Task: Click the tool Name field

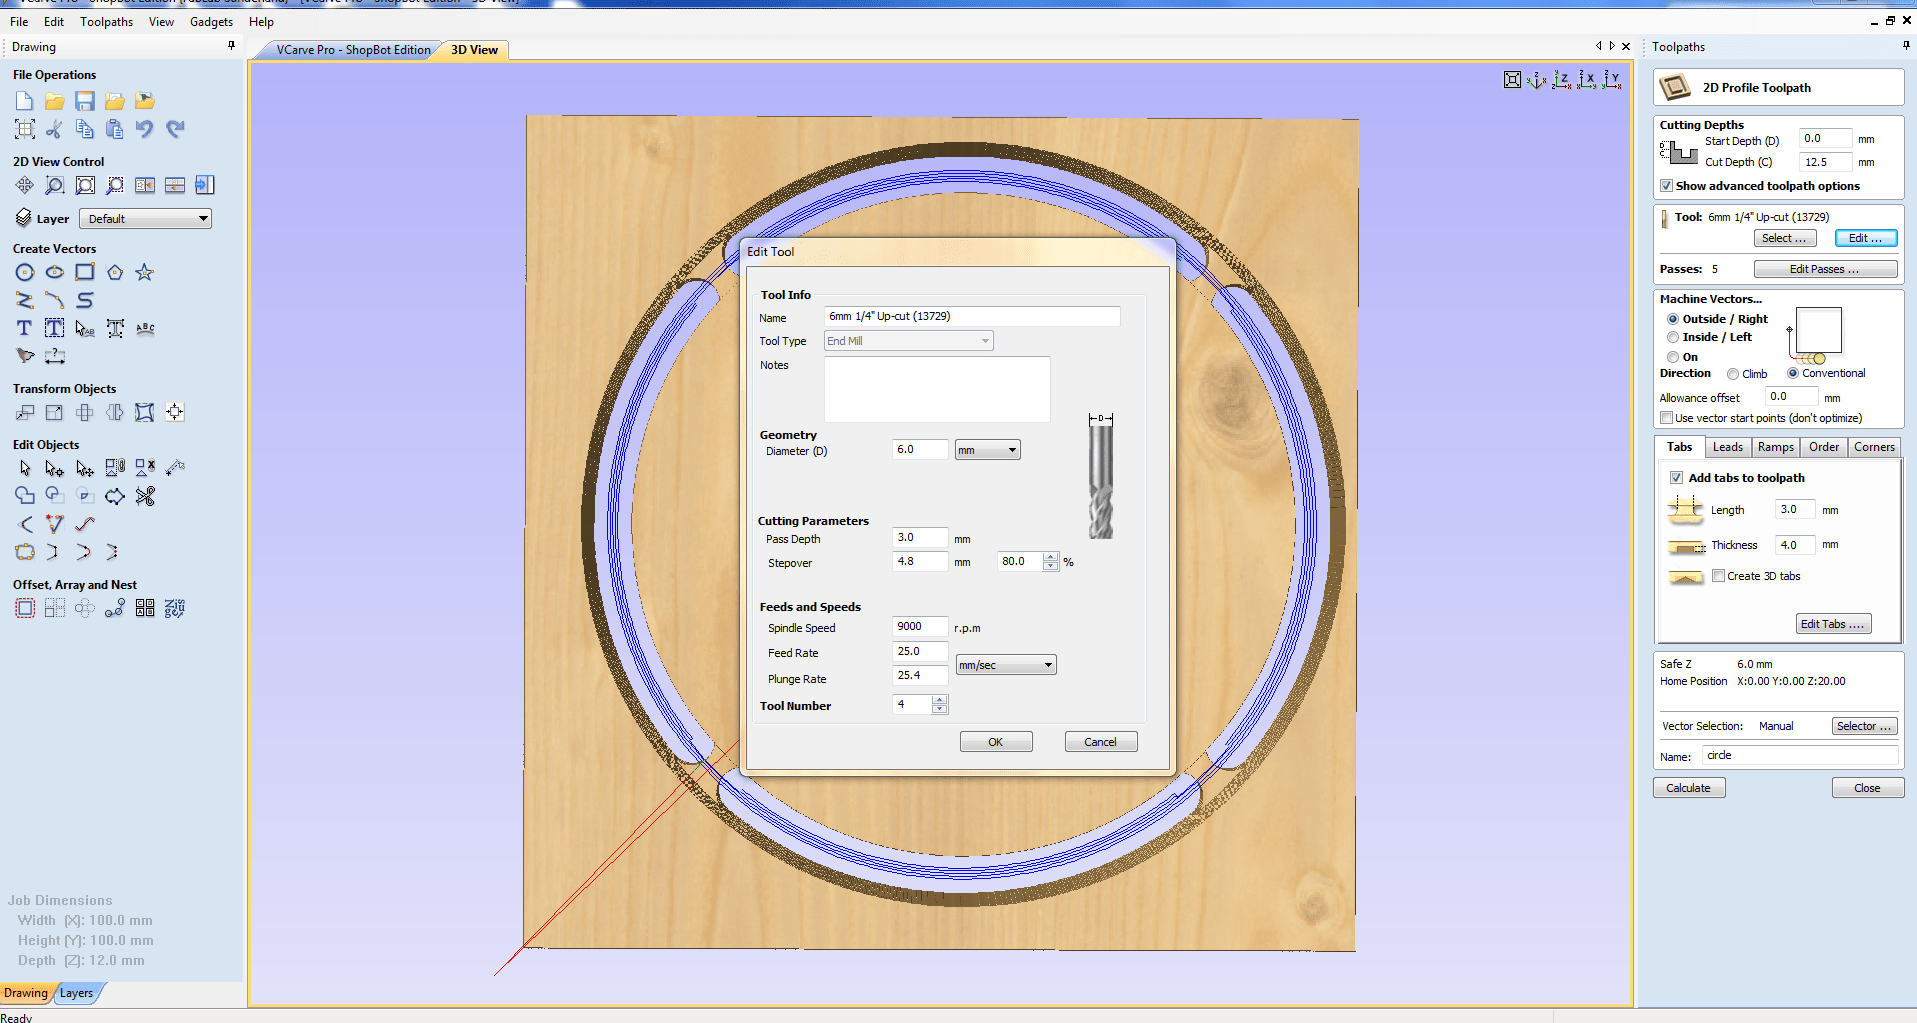Action: click(x=972, y=316)
